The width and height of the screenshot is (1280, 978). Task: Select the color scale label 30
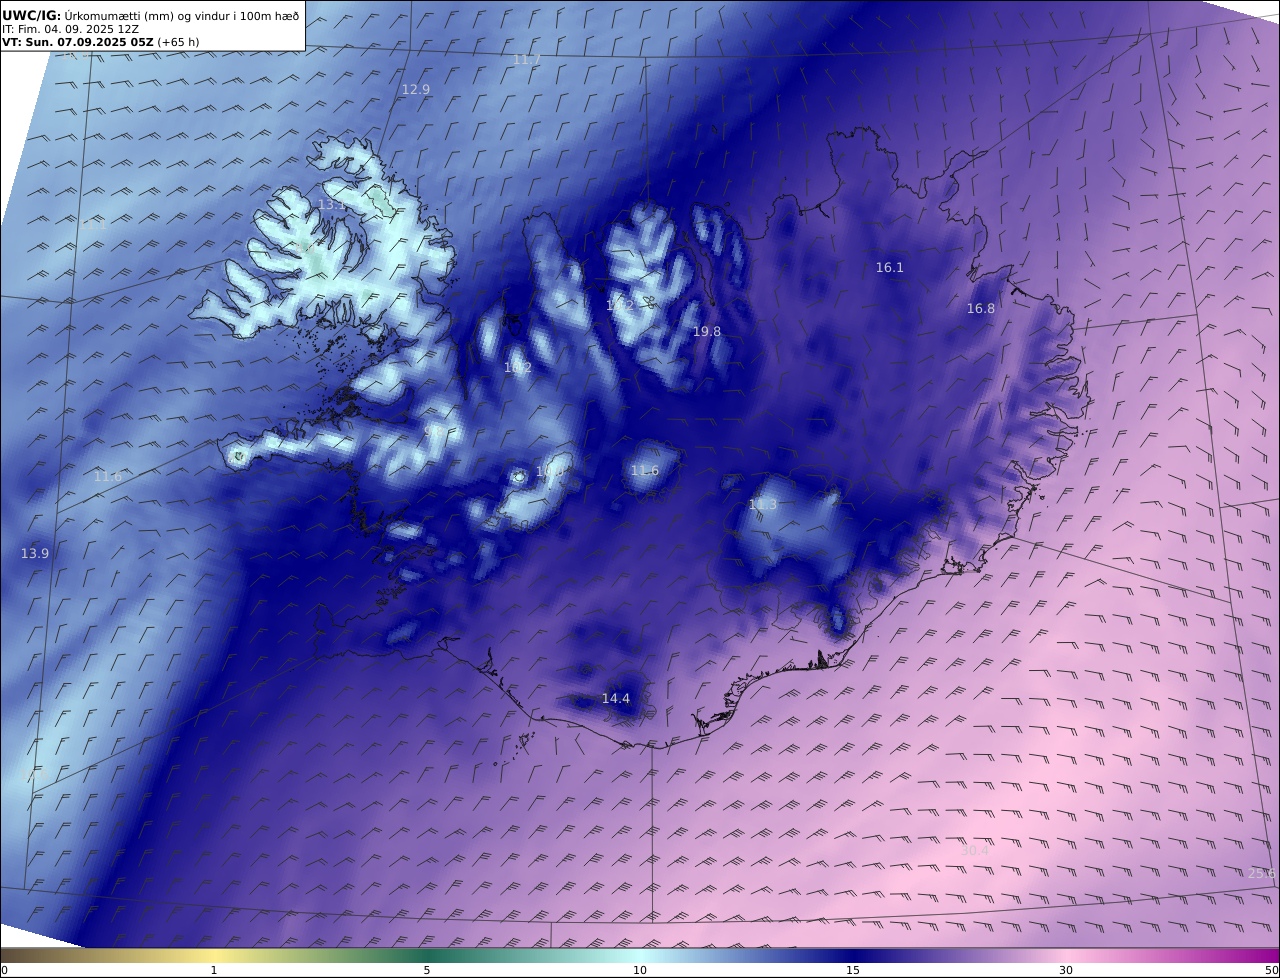coord(1066,970)
